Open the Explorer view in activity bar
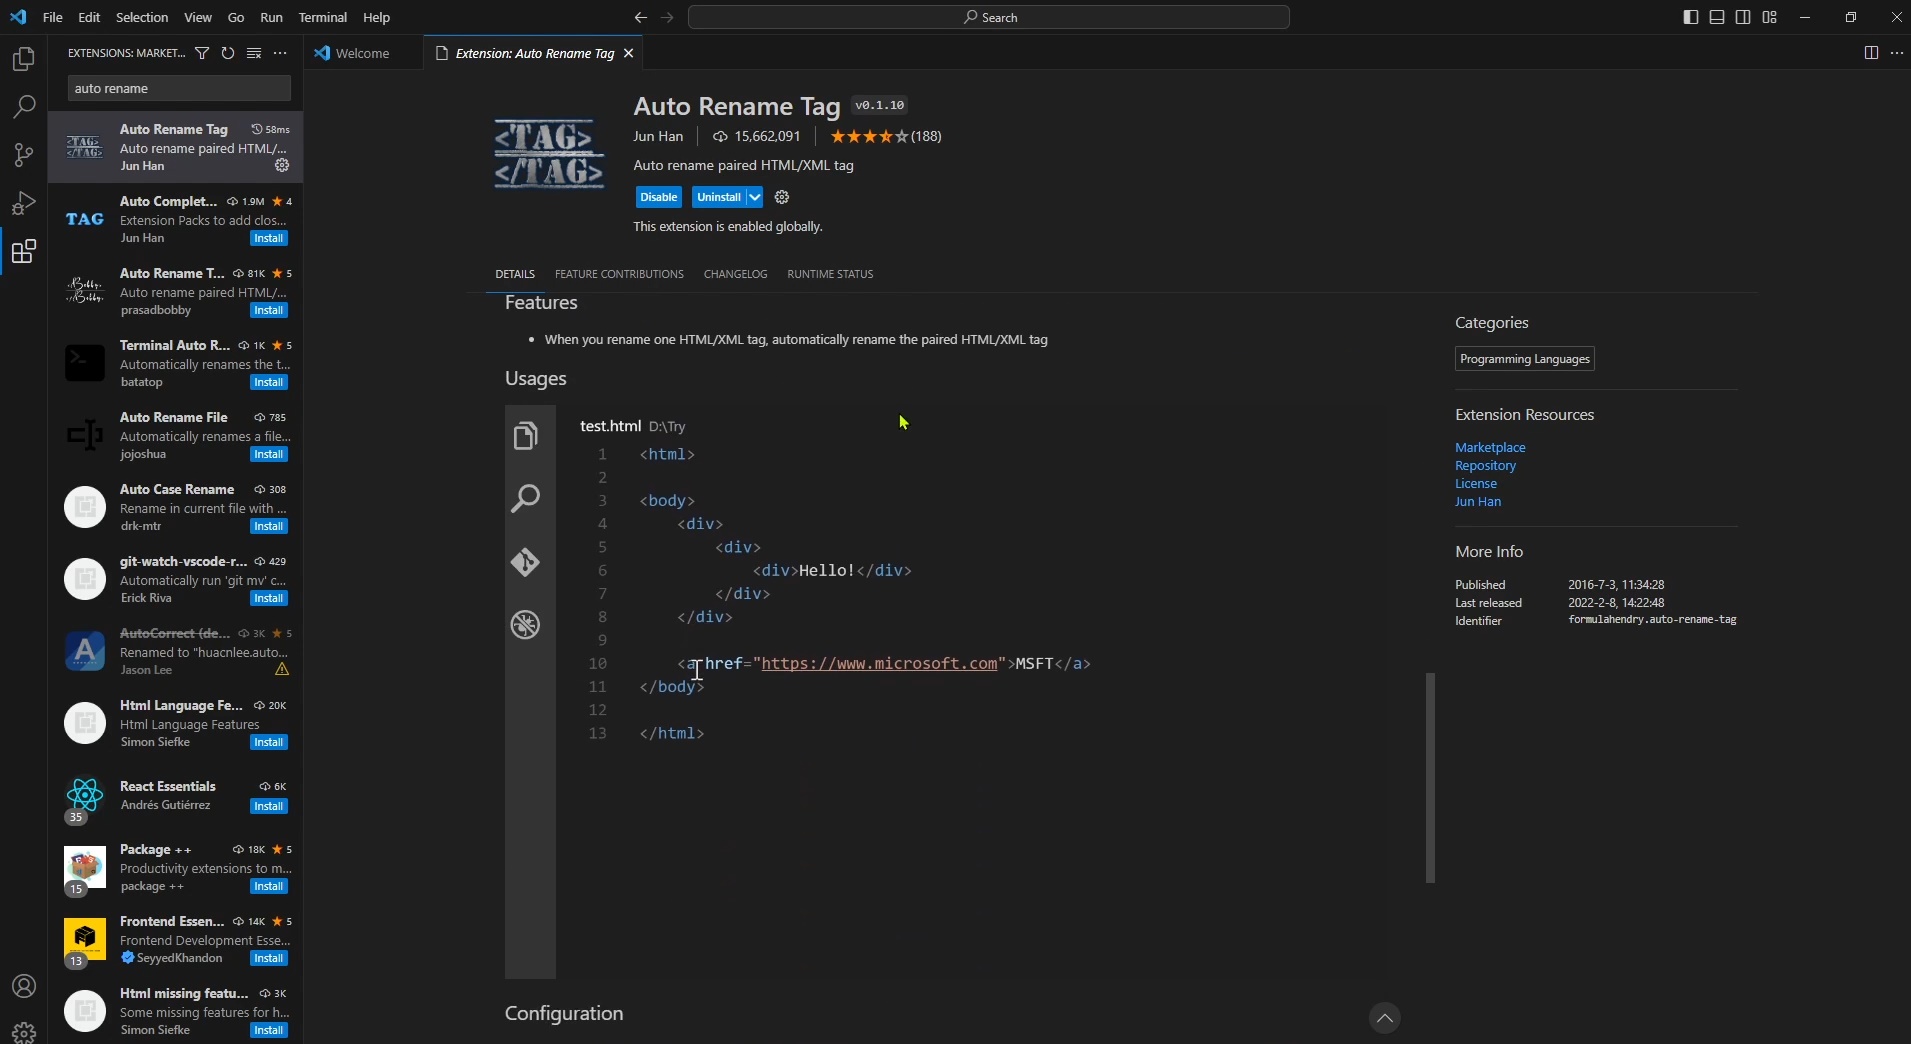Viewport: 1911px width, 1044px height. (23, 59)
